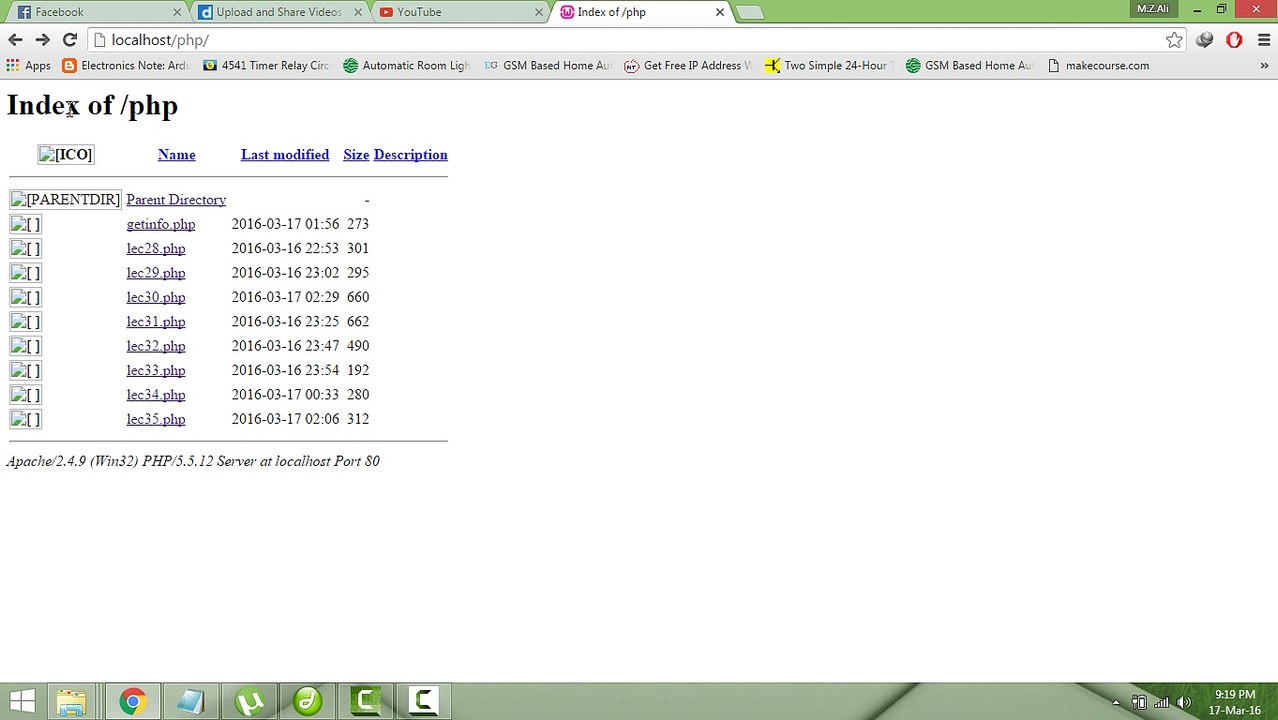Open getinfo.php file
This screenshot has width=1278, height=720.
click(x=161, y=224)
